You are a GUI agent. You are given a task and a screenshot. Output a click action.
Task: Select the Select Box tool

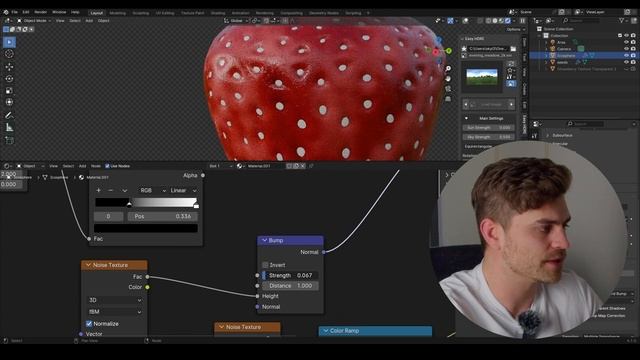[9, 42]
